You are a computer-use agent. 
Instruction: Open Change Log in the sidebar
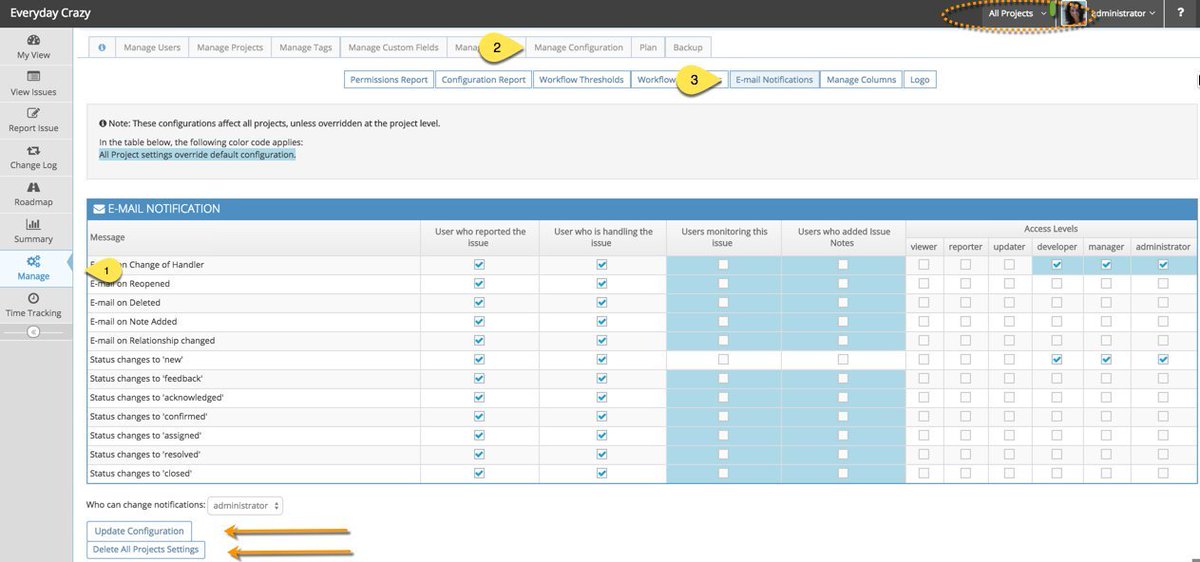(33, 157)
